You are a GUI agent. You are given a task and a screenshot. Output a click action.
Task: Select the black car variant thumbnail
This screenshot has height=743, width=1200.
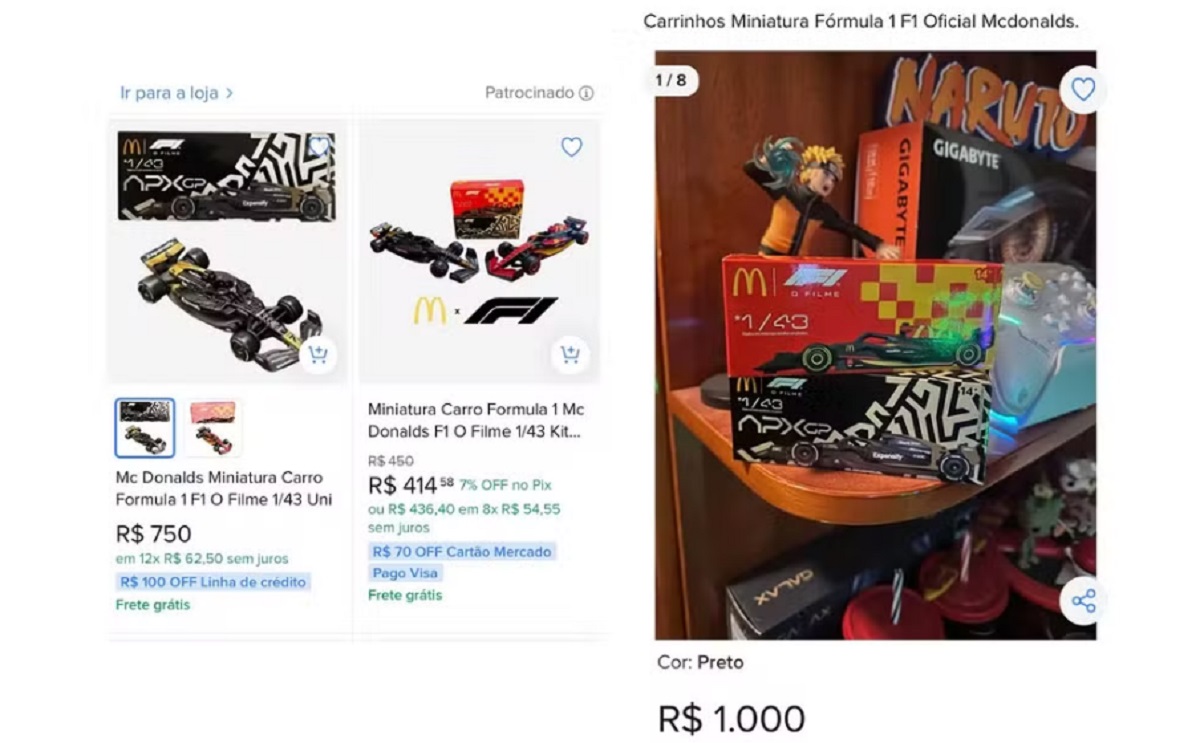145,428
